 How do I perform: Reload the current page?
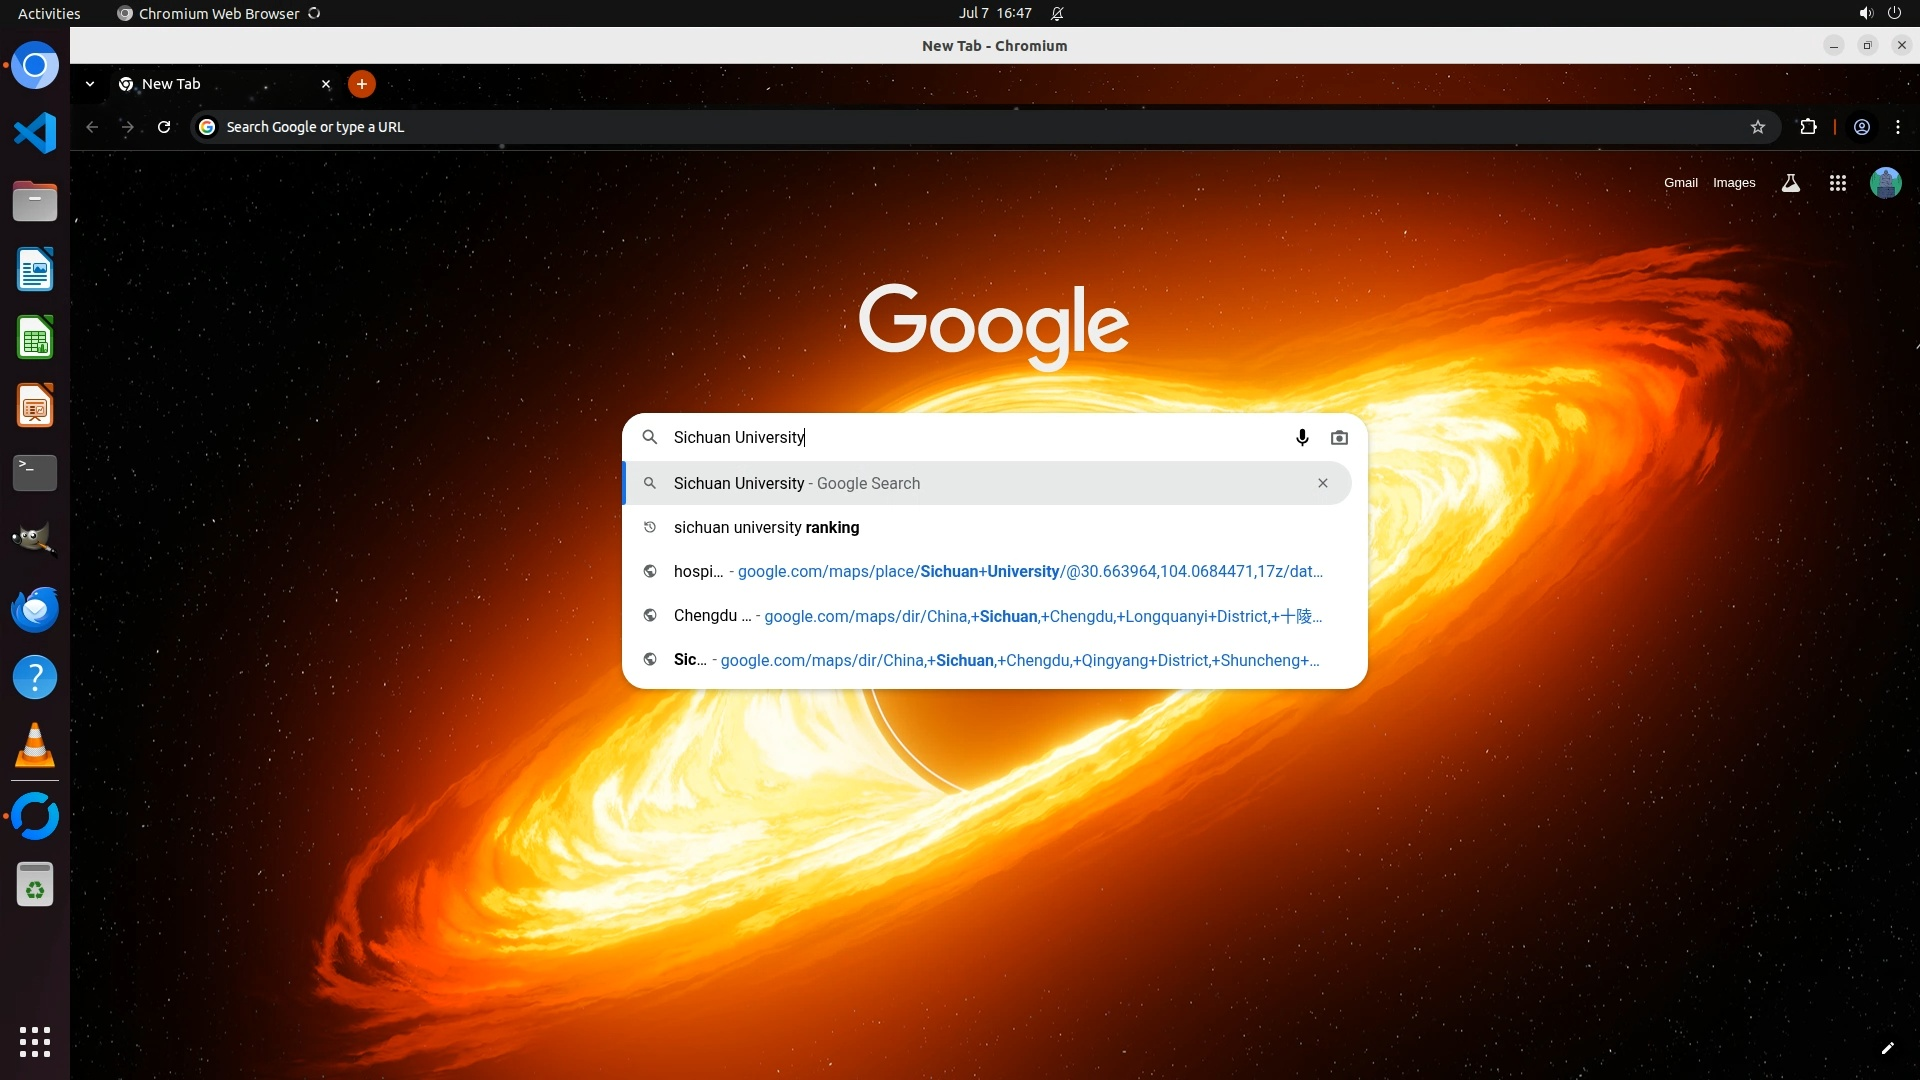point(164,127)
